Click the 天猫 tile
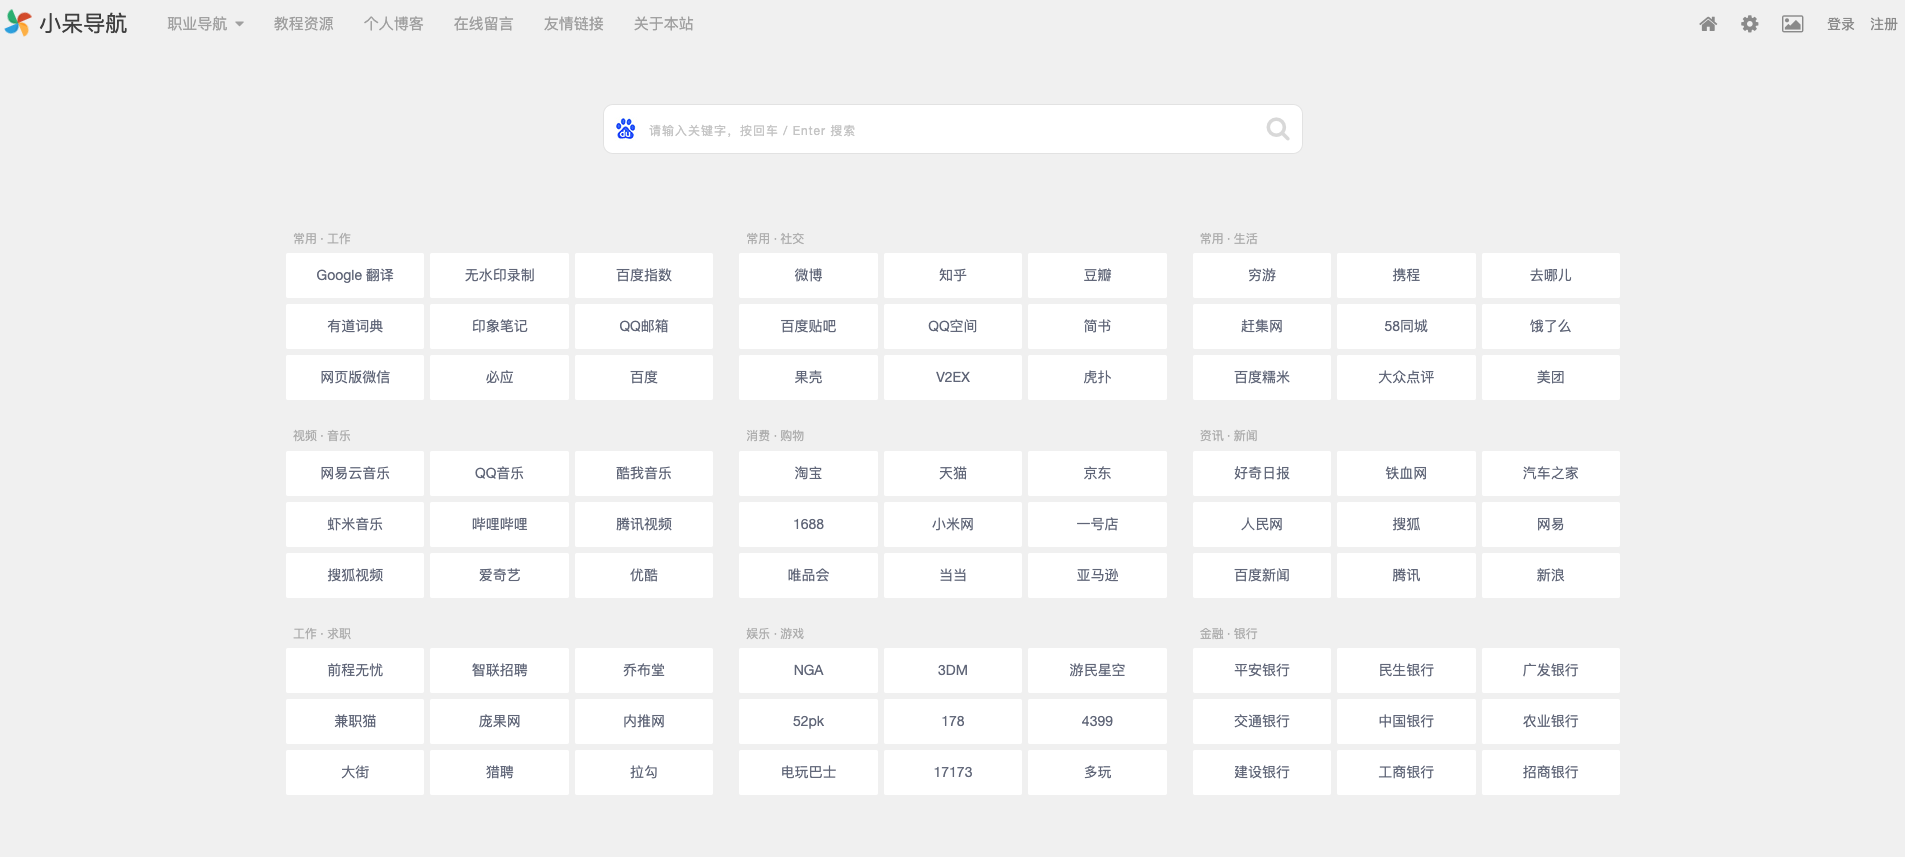The height and width of the screenshot is (857, 1905). (953, 473)
